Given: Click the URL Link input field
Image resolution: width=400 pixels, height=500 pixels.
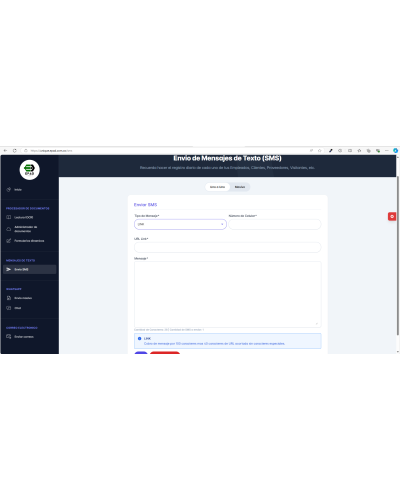Looking at the screenshot, I should pyautogui.click(x=228, y=247).
